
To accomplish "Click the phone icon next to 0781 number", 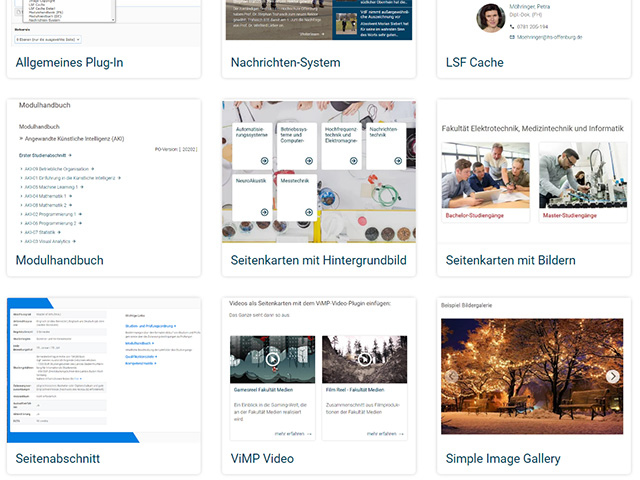I will 512,27.
